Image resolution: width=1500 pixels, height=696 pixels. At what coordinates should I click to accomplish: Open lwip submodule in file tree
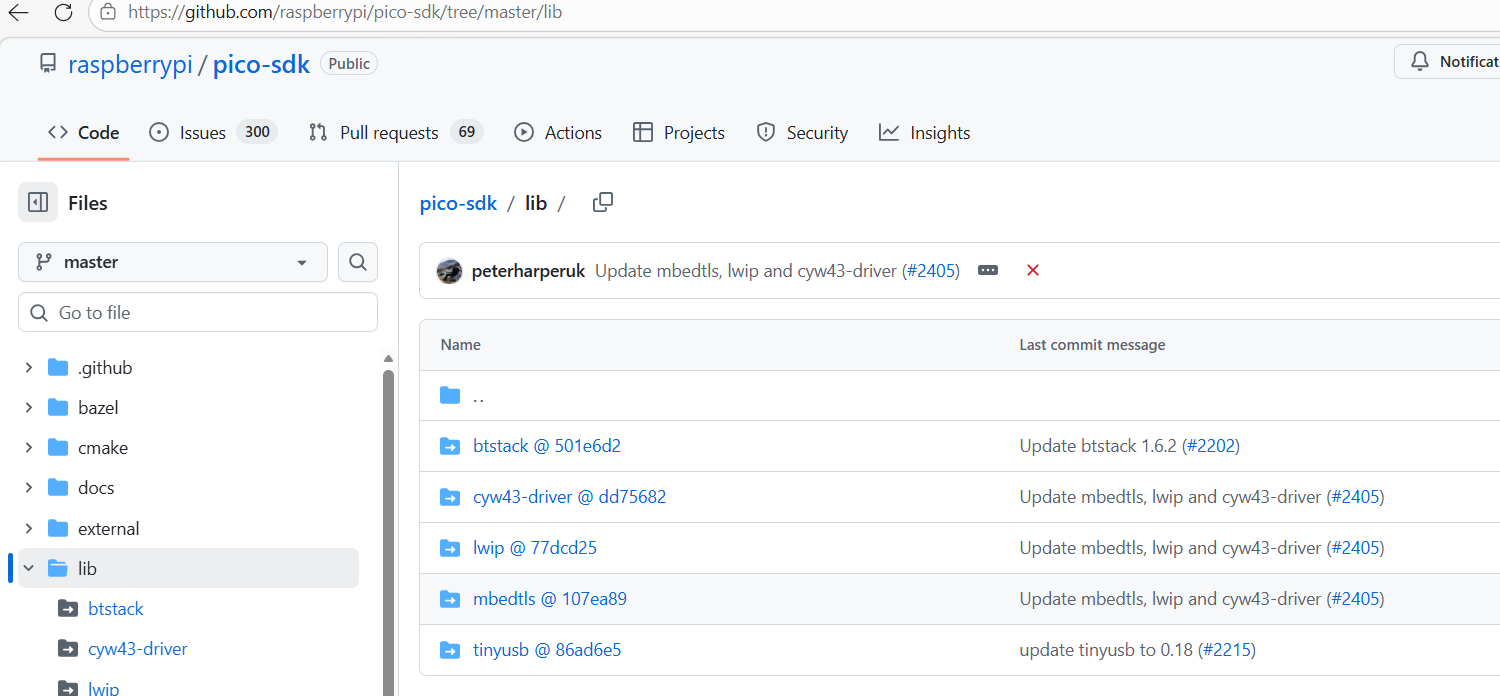pyautogui.click(x=104, y=688)
